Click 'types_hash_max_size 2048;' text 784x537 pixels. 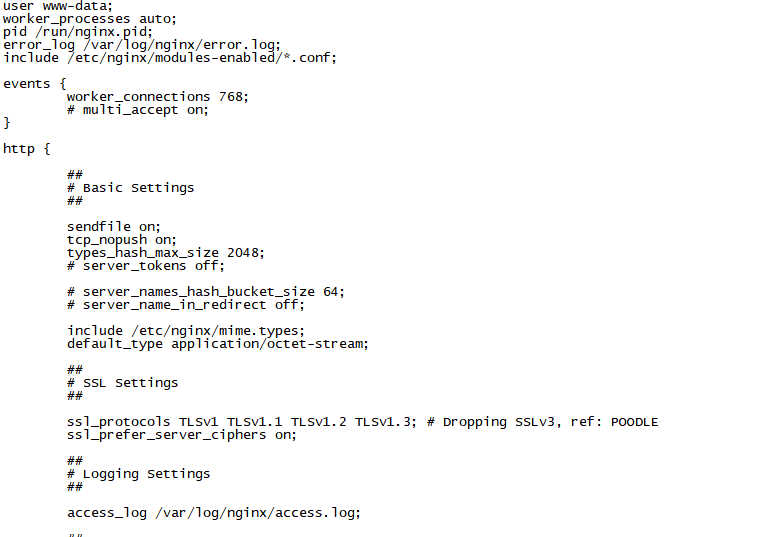165,253
